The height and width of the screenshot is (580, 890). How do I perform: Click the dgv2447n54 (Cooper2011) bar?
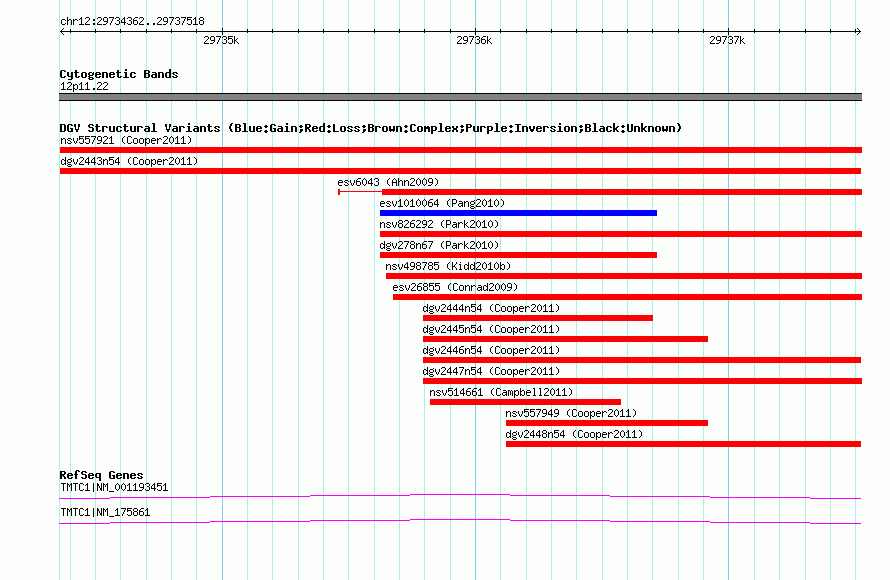coord(642,381)
